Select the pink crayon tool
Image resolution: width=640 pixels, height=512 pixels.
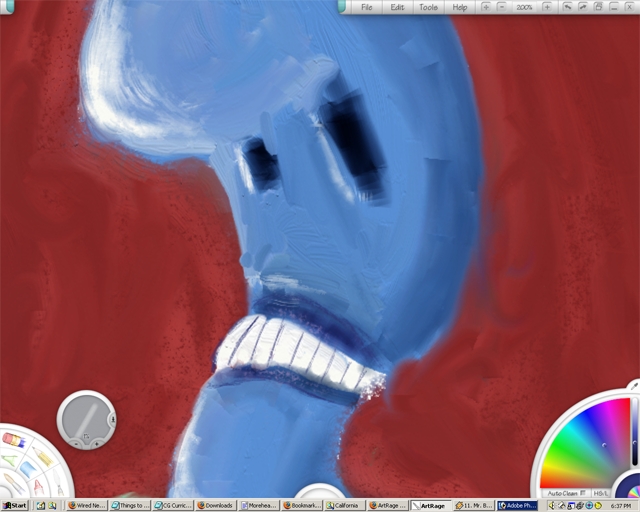tap(38, 487)
